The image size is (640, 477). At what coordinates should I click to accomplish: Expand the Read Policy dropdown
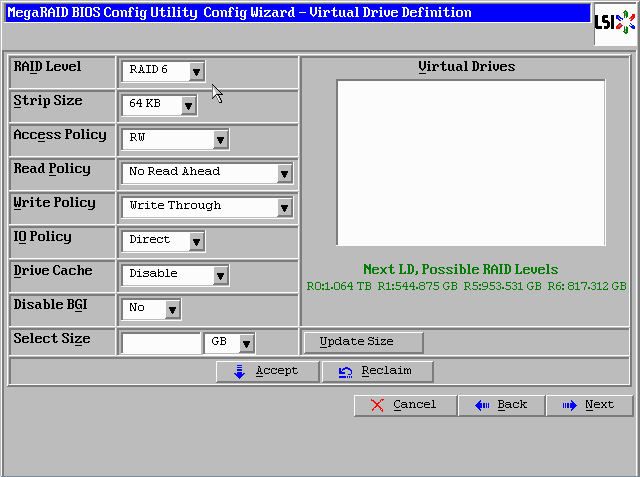click(x=284, y=173)
